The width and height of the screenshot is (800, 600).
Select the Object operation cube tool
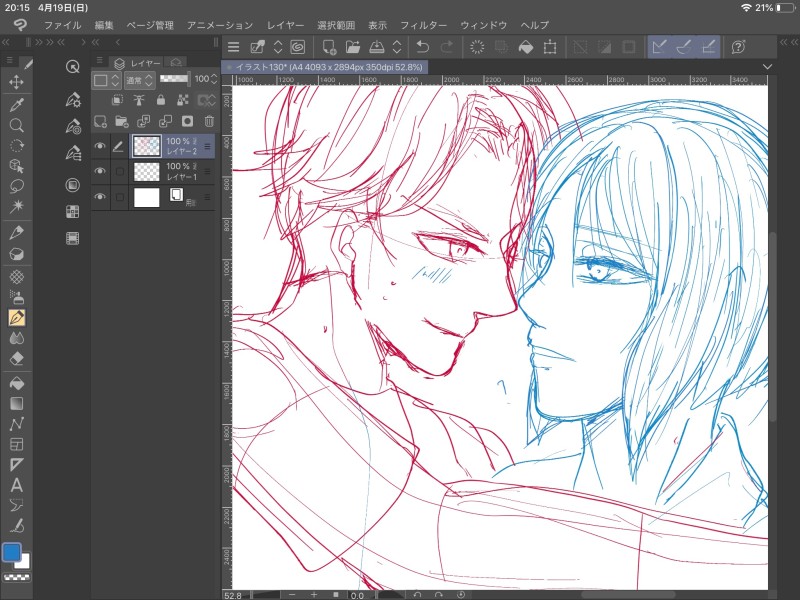[x=16, y=166]
